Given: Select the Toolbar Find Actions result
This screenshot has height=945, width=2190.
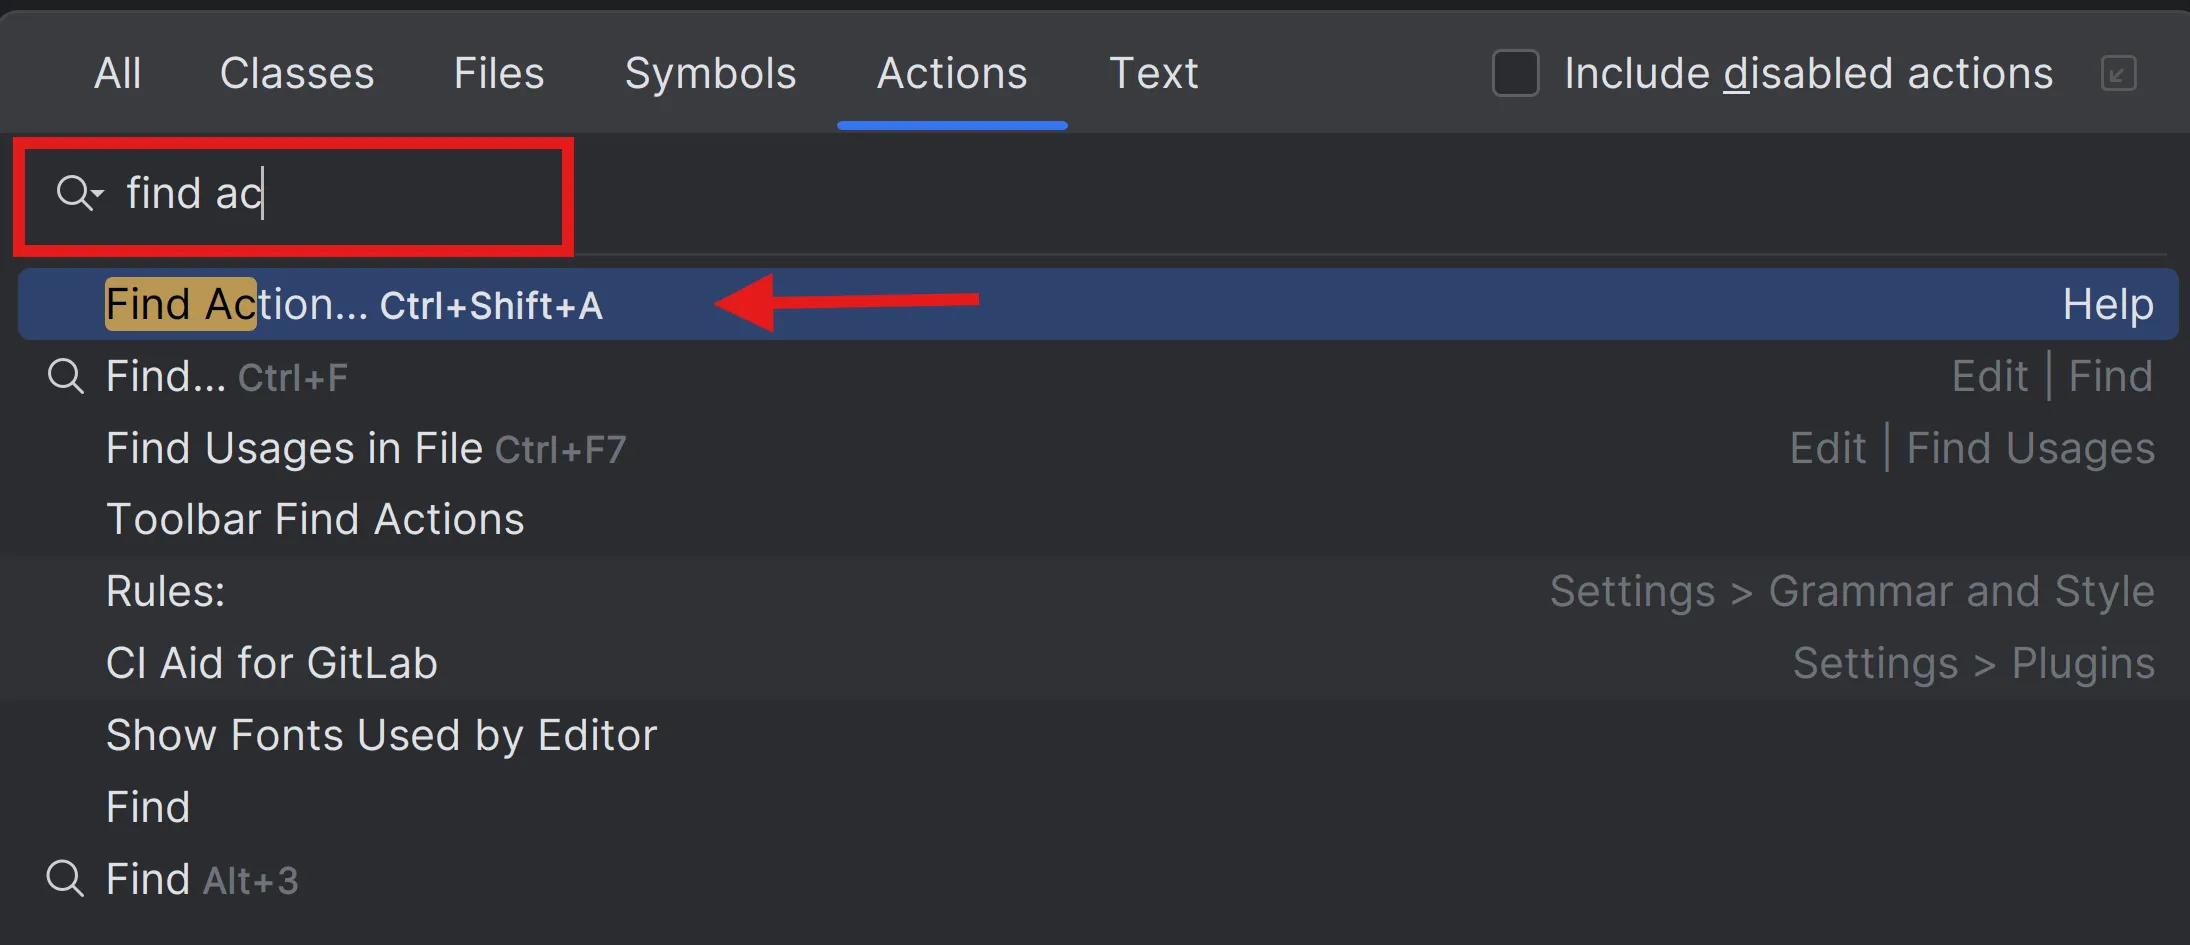Looking at the screenshot, I should [315, 520].
